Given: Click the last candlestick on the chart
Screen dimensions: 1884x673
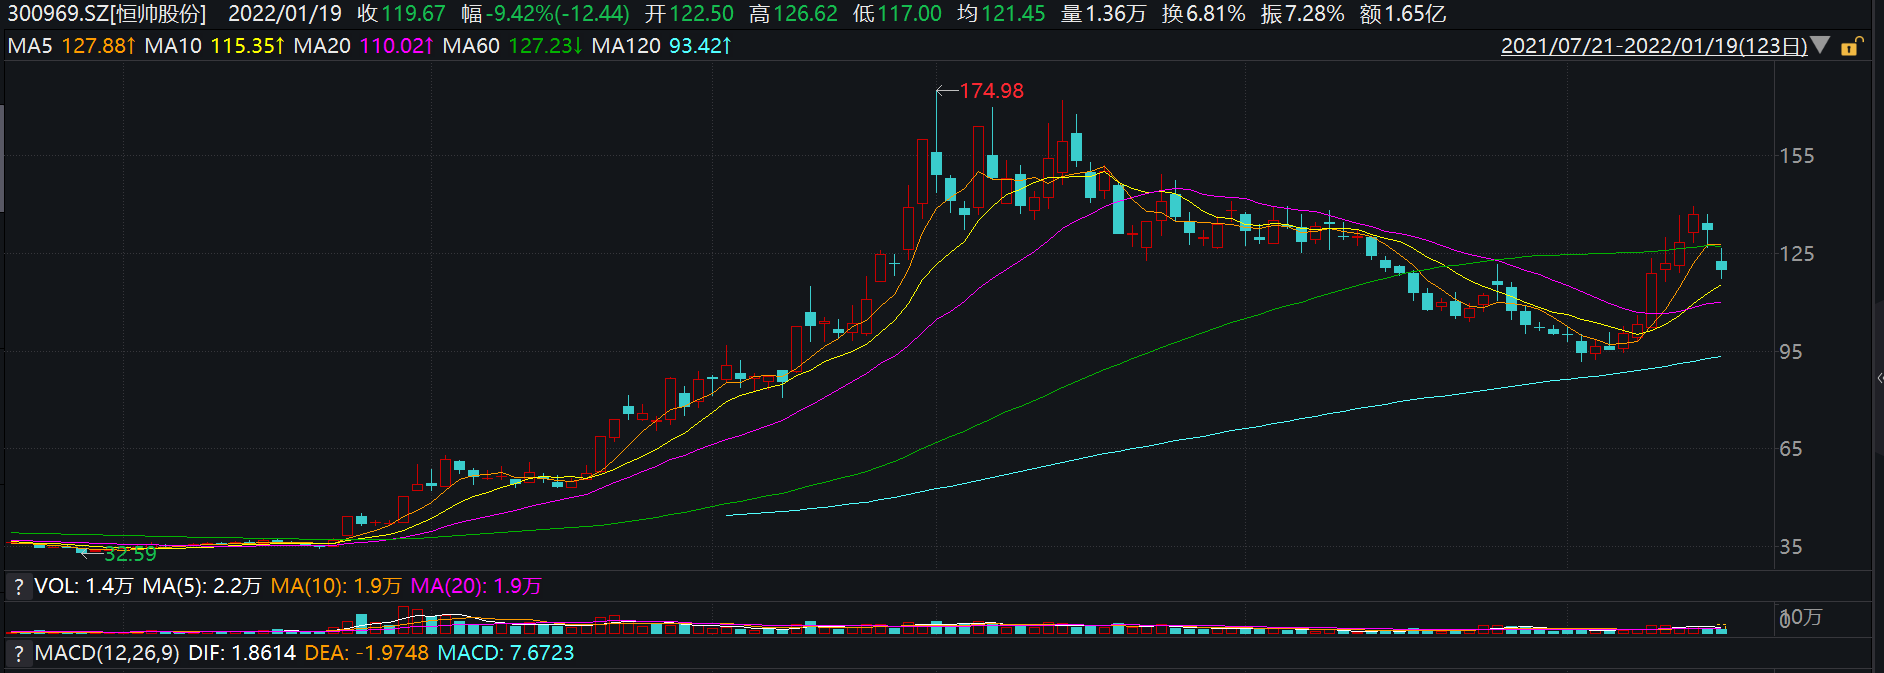Looking at the screenshot, I should pyautogui.click(x=1721, y=265).
